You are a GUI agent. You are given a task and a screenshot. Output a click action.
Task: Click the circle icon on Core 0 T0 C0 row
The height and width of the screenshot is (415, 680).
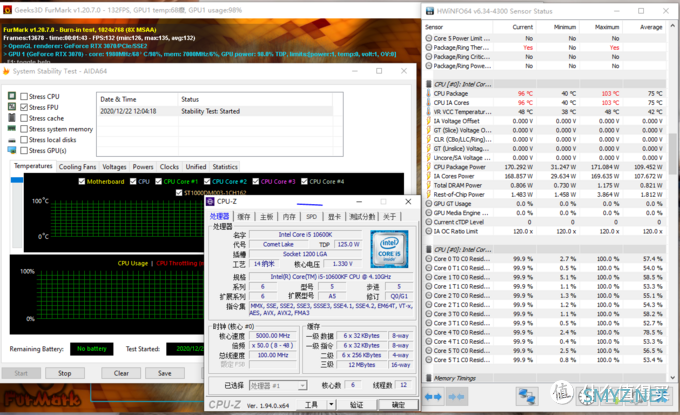pyautogui.click(x=428, y=259)
